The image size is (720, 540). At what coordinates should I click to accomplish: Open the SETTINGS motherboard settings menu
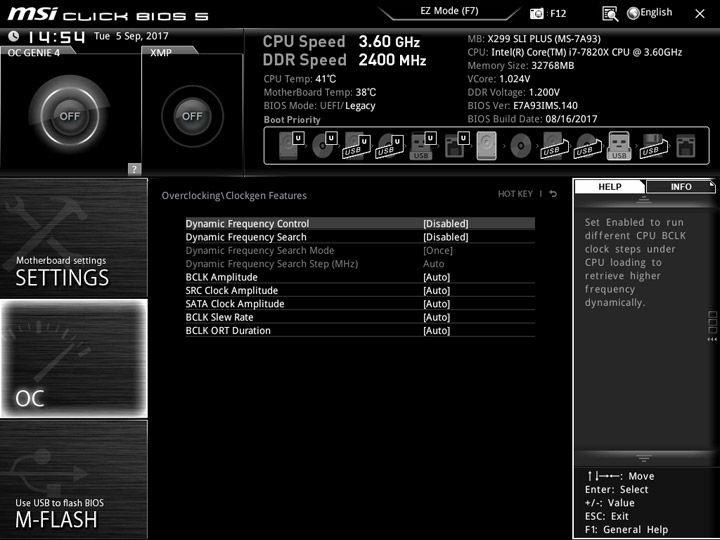tap(73, 238)
